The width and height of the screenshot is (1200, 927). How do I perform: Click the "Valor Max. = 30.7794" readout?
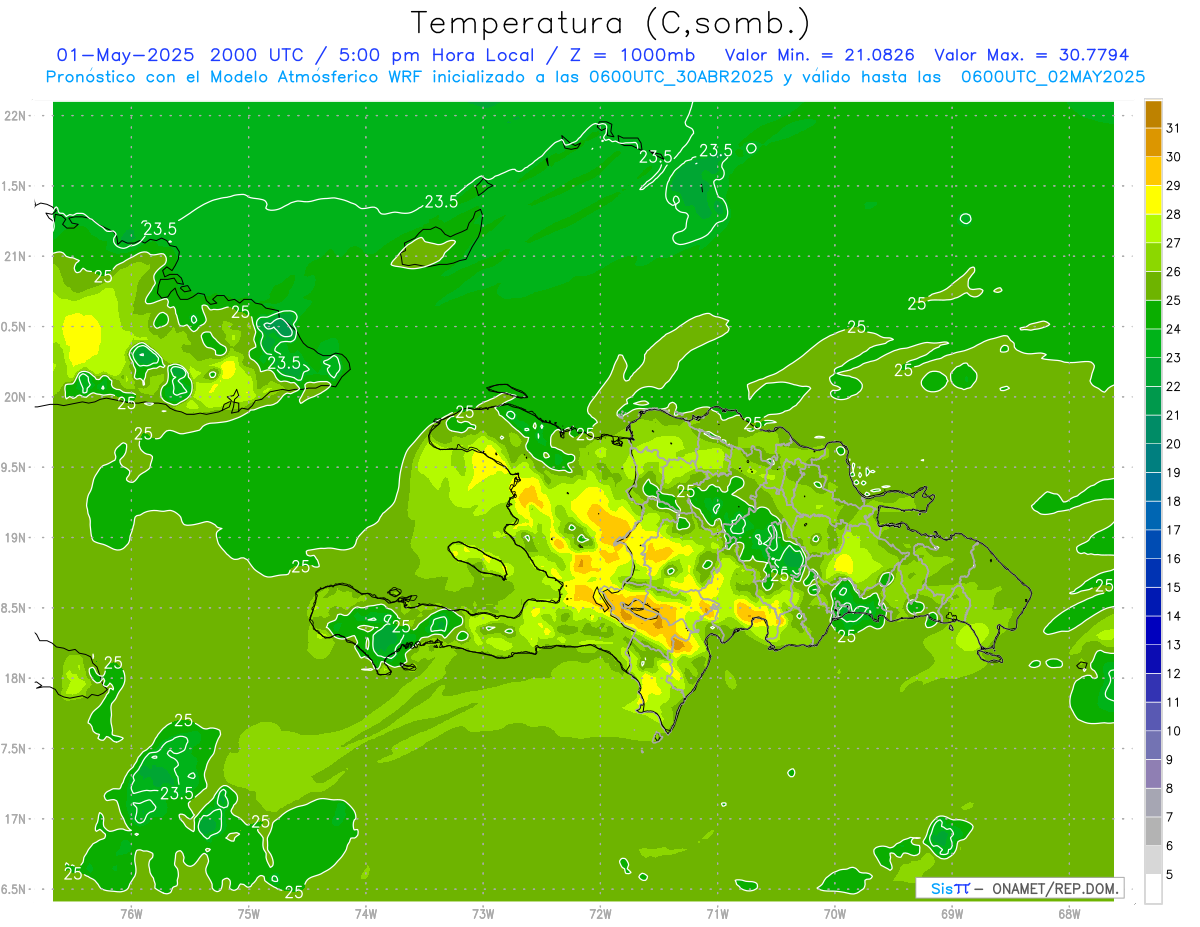point(1031,55)
